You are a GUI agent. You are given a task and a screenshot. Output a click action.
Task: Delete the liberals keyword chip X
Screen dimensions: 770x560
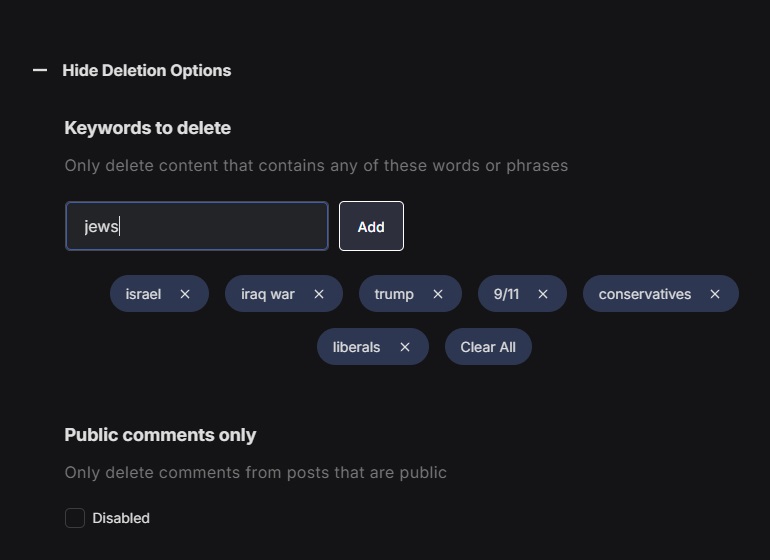405,347
